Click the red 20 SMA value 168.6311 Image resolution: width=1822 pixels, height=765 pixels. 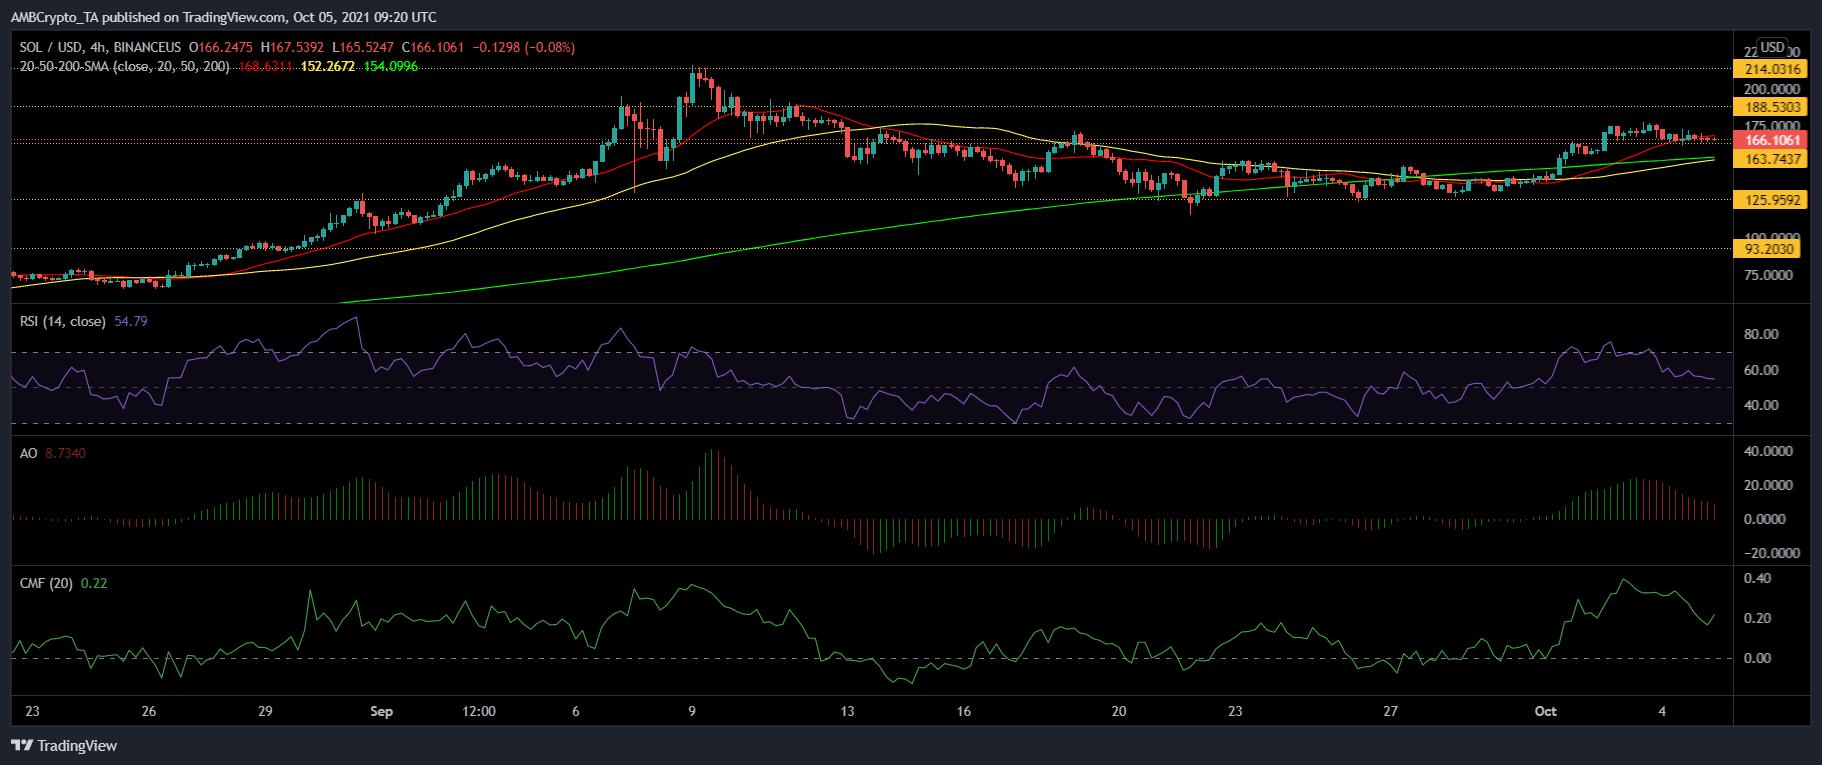click(x=265, y=67)
